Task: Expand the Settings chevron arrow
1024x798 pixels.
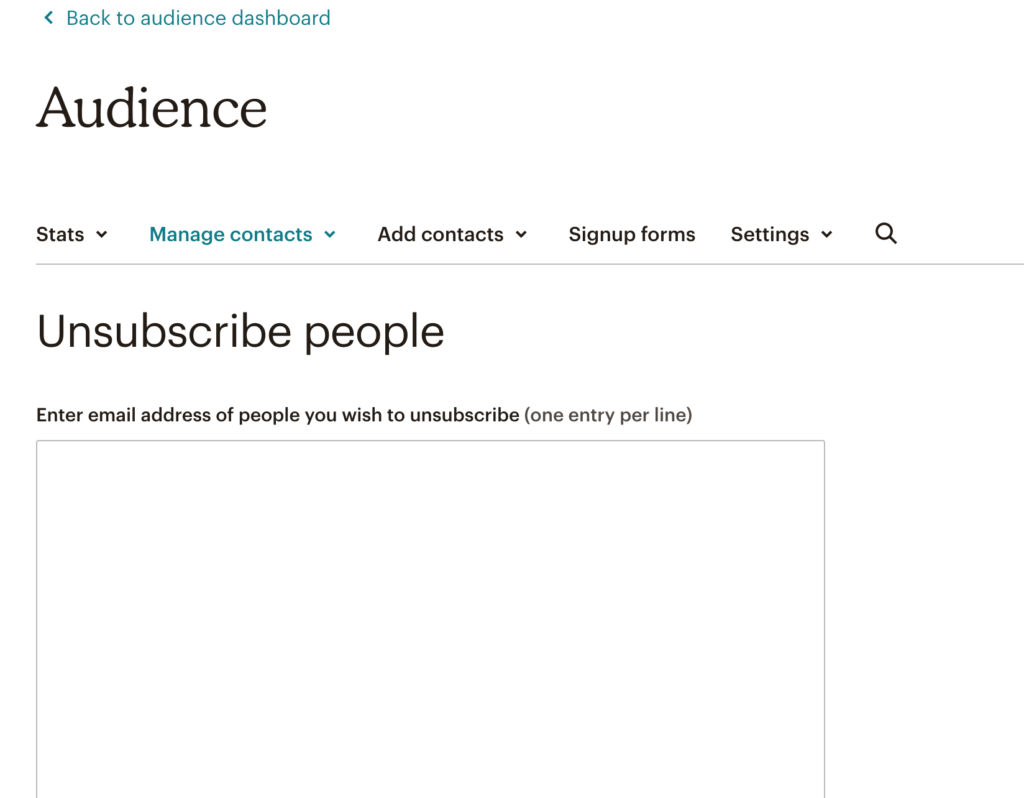Action: 827,234
